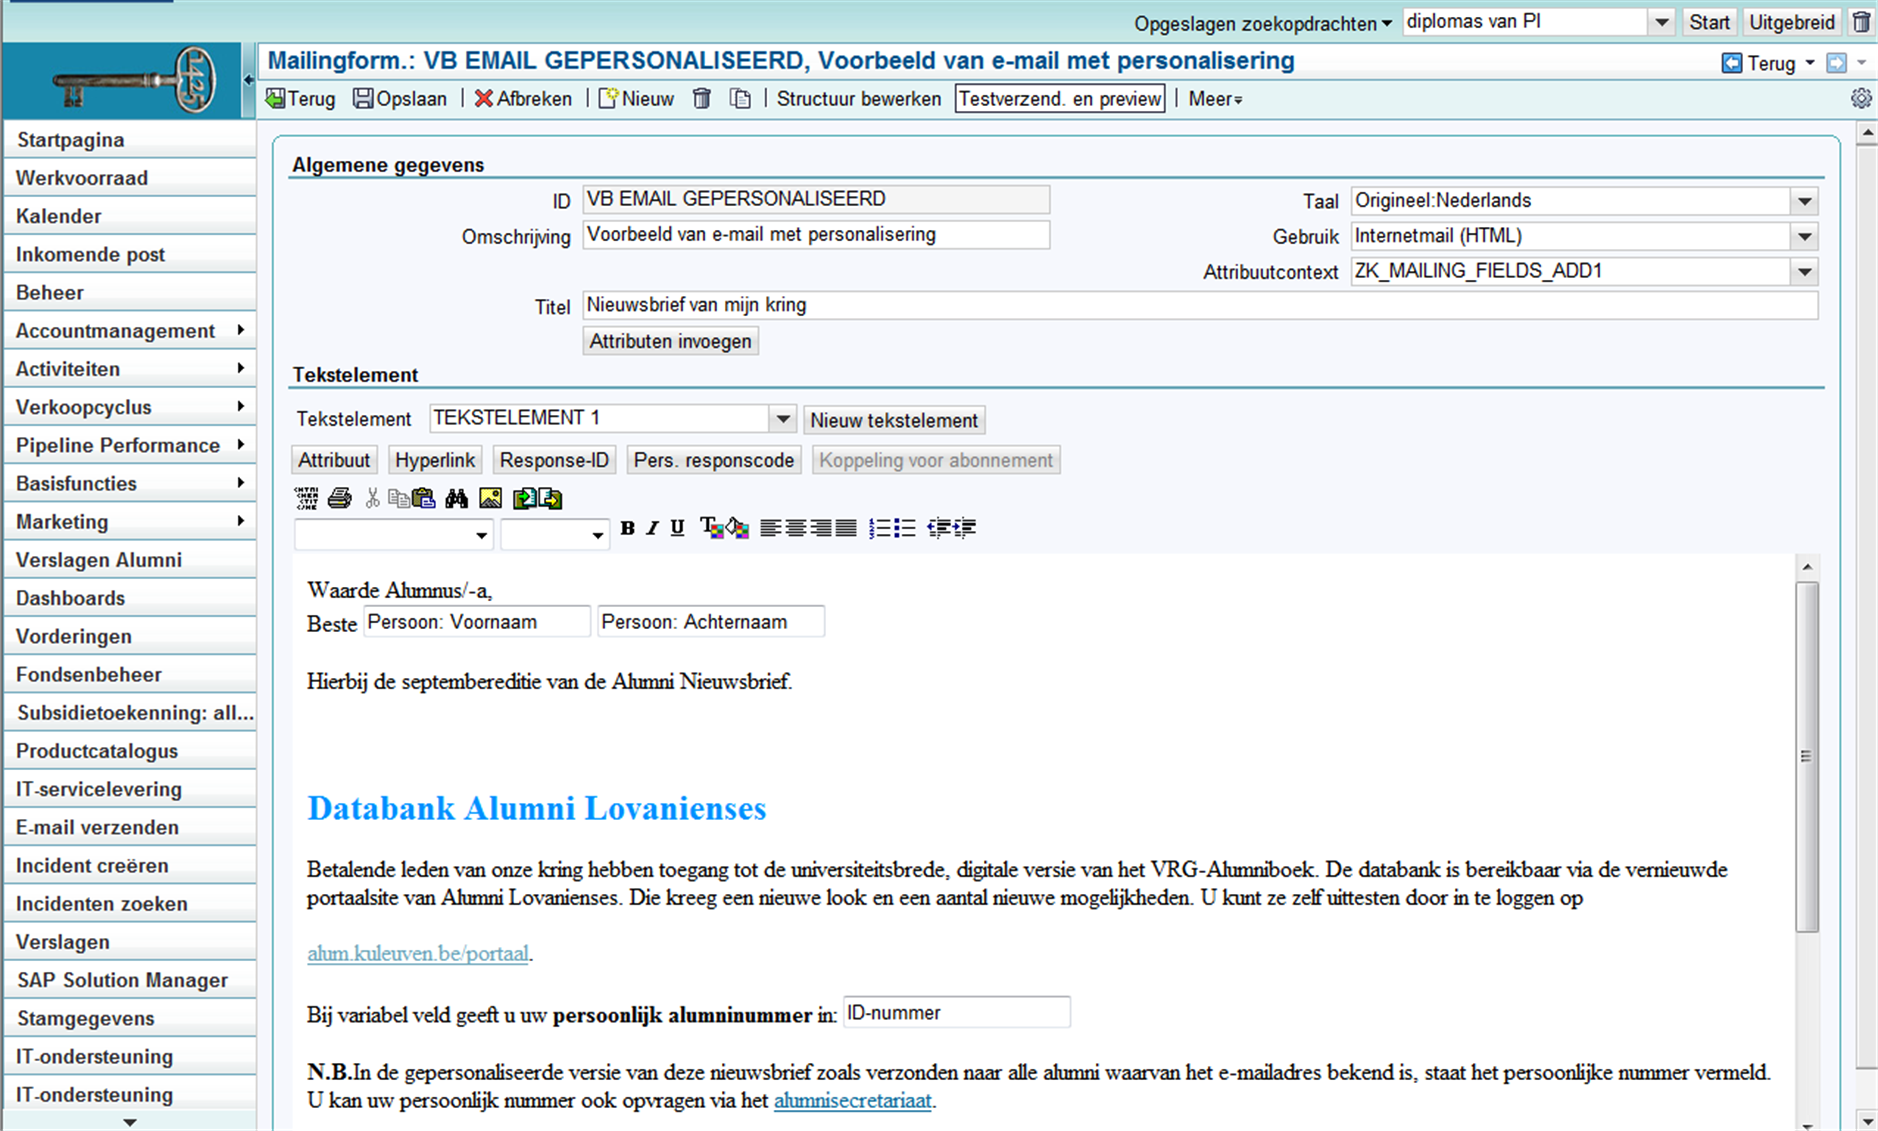Image resolution: width=1878 pixels, height=1131 pixels.
Task: Click the Pers. responscode button
Action: [x=714, y=460]
